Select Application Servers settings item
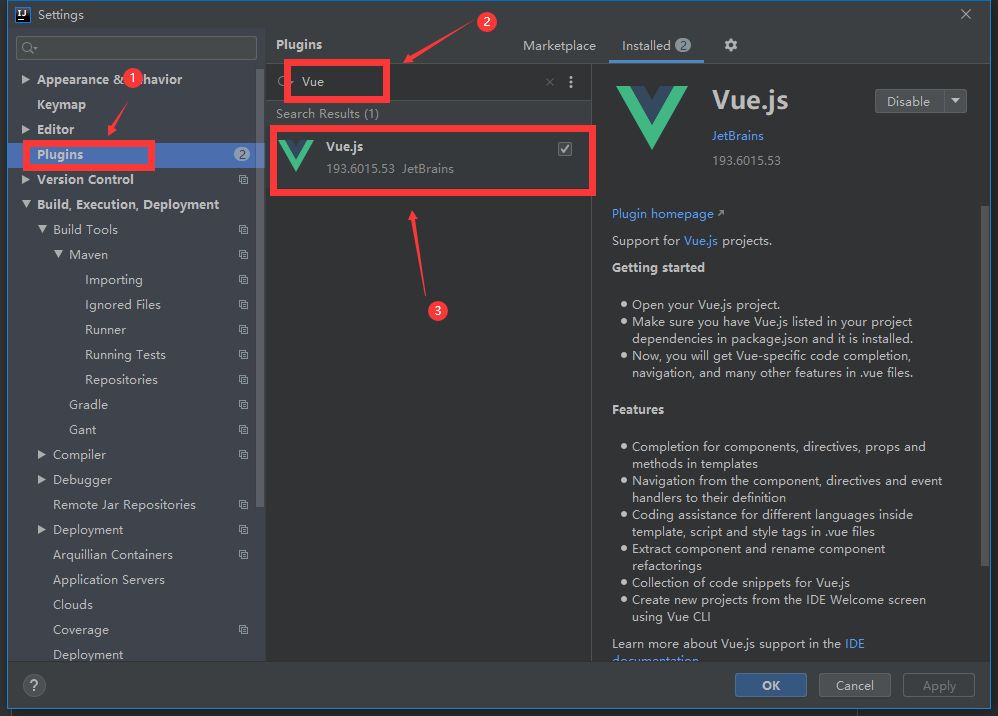 (x=109, y=580)
